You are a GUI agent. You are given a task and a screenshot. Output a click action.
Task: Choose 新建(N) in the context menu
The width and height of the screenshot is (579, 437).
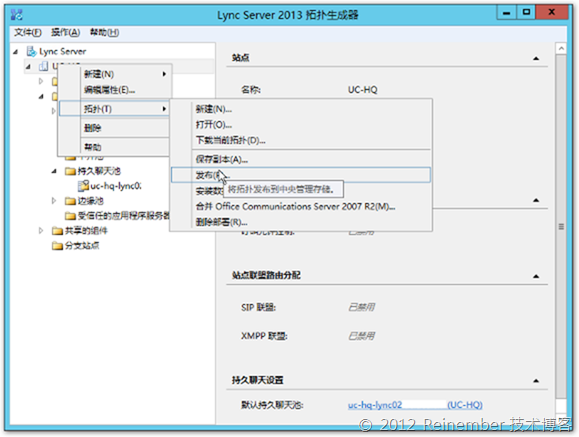click(114, 74)
